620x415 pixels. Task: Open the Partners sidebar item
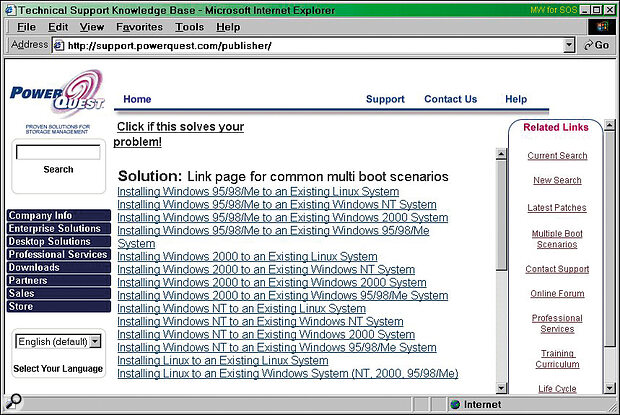(59, 281)
